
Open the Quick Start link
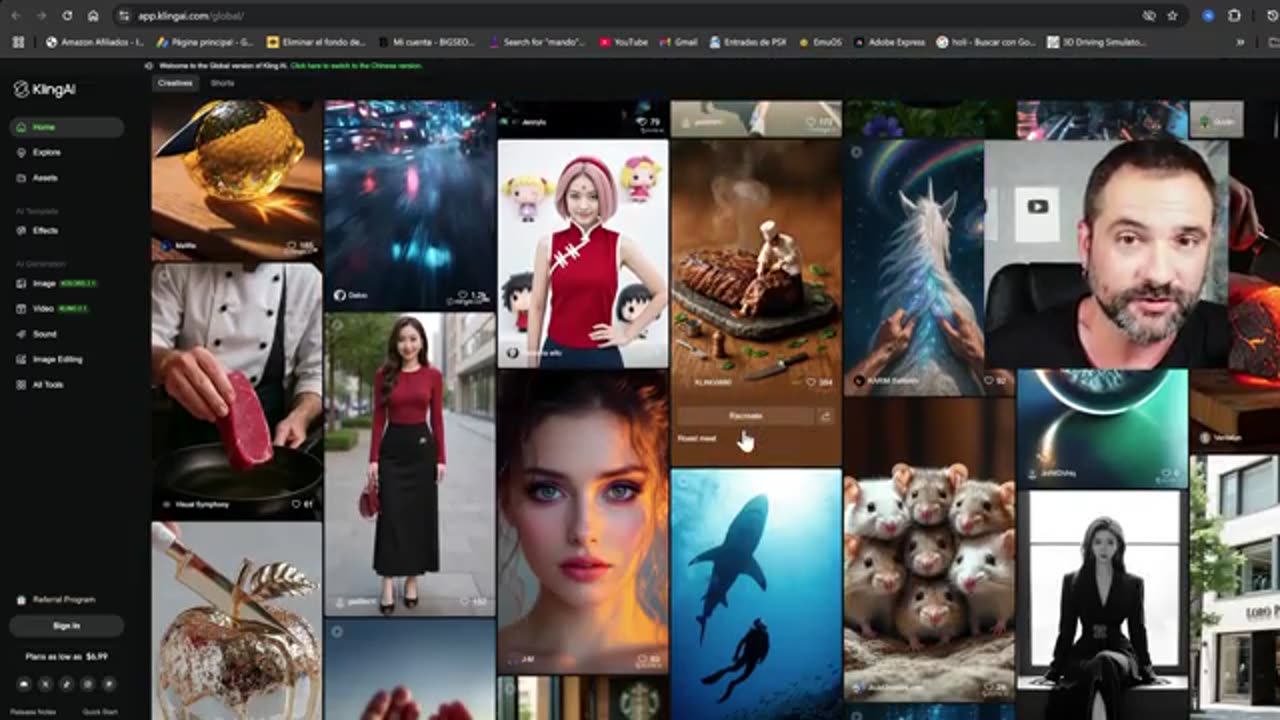coord(100,712)
